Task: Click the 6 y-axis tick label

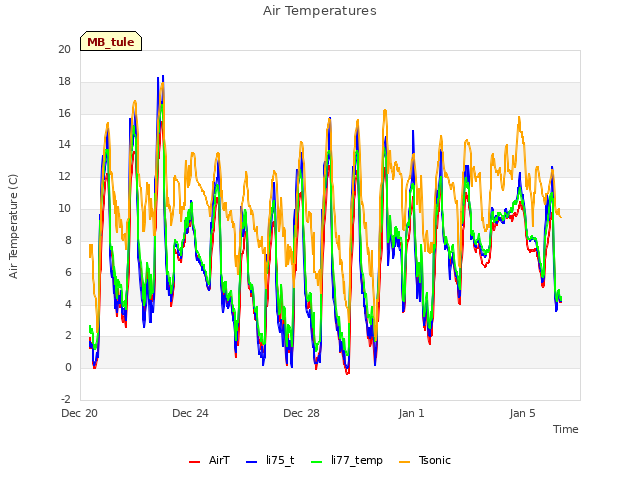Action: pyautogui.click(x=68, y=272)
